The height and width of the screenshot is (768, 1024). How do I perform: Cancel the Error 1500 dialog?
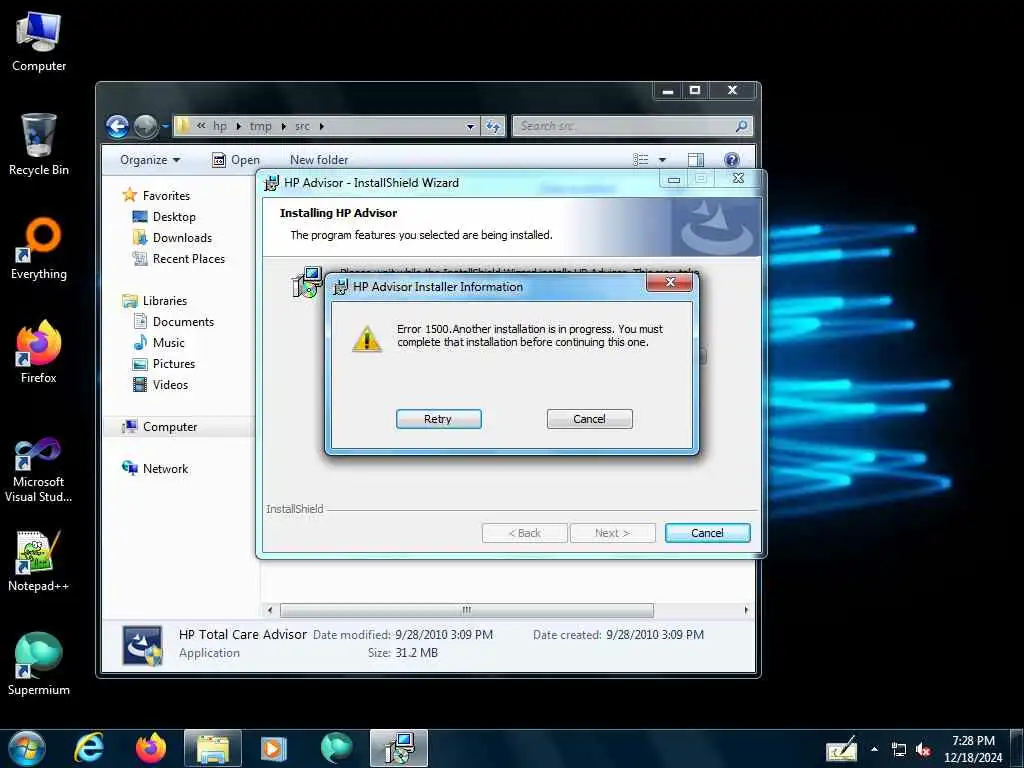pyautogui.click(x=589, y=419)
